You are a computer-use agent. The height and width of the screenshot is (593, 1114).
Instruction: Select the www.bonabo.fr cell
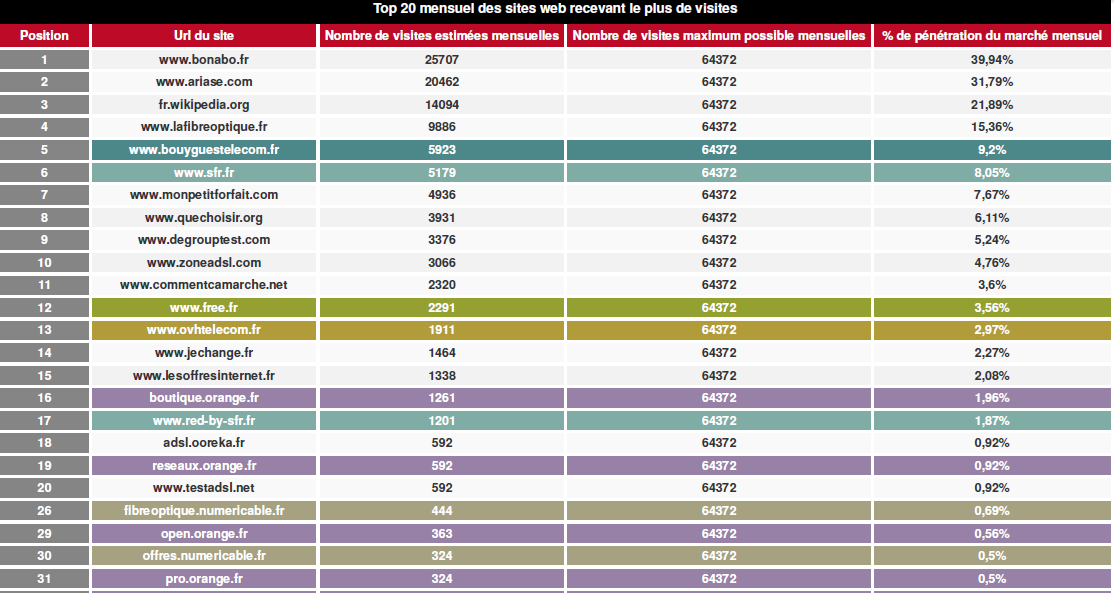pos(204,60)
